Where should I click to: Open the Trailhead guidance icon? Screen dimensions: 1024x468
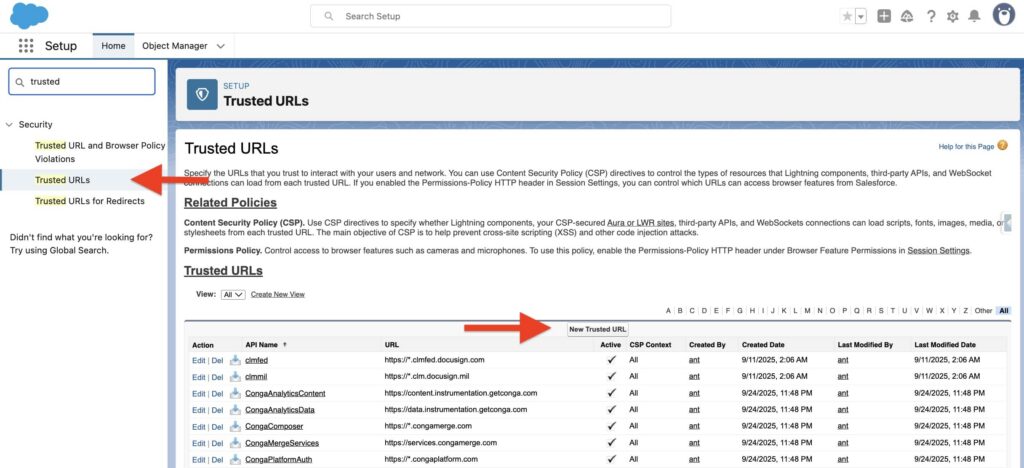(x=907, y=16)
